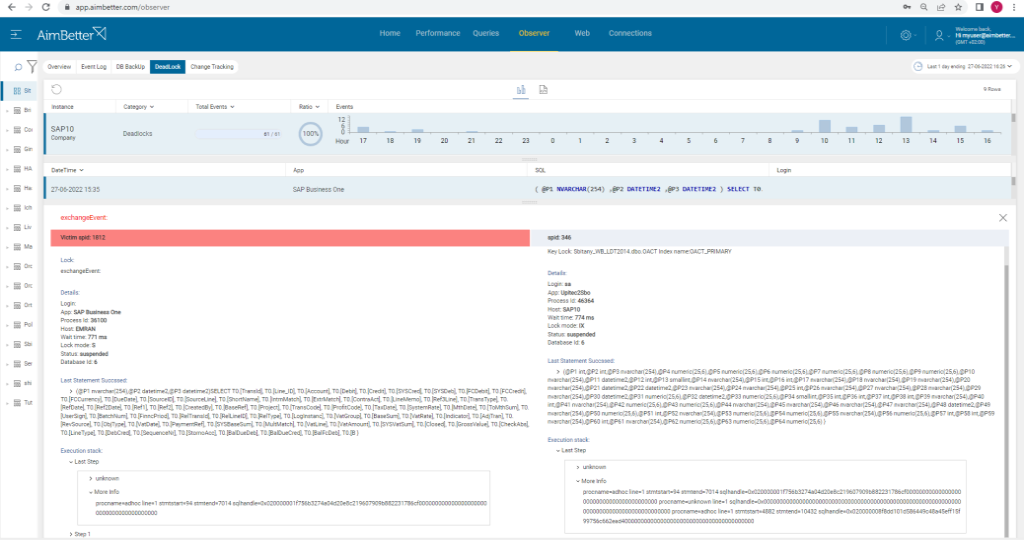1024x540 pixels.
Task: Open the browser side panel icon
Action: [979, 7]
